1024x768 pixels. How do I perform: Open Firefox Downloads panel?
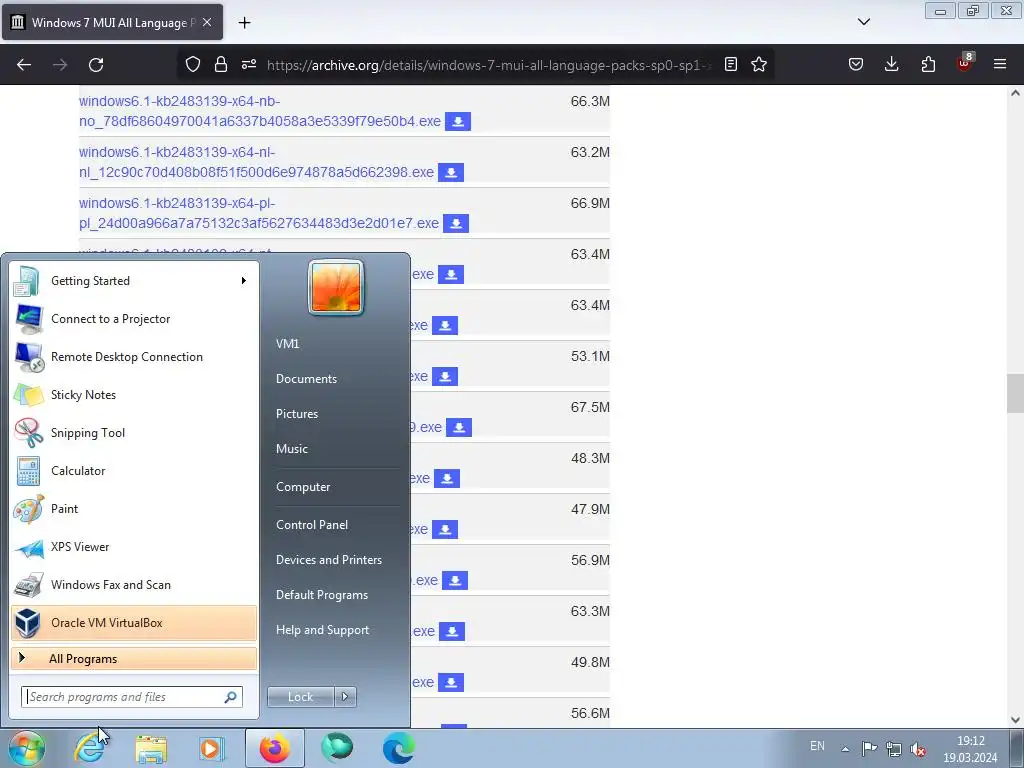[x=891, y=64]
